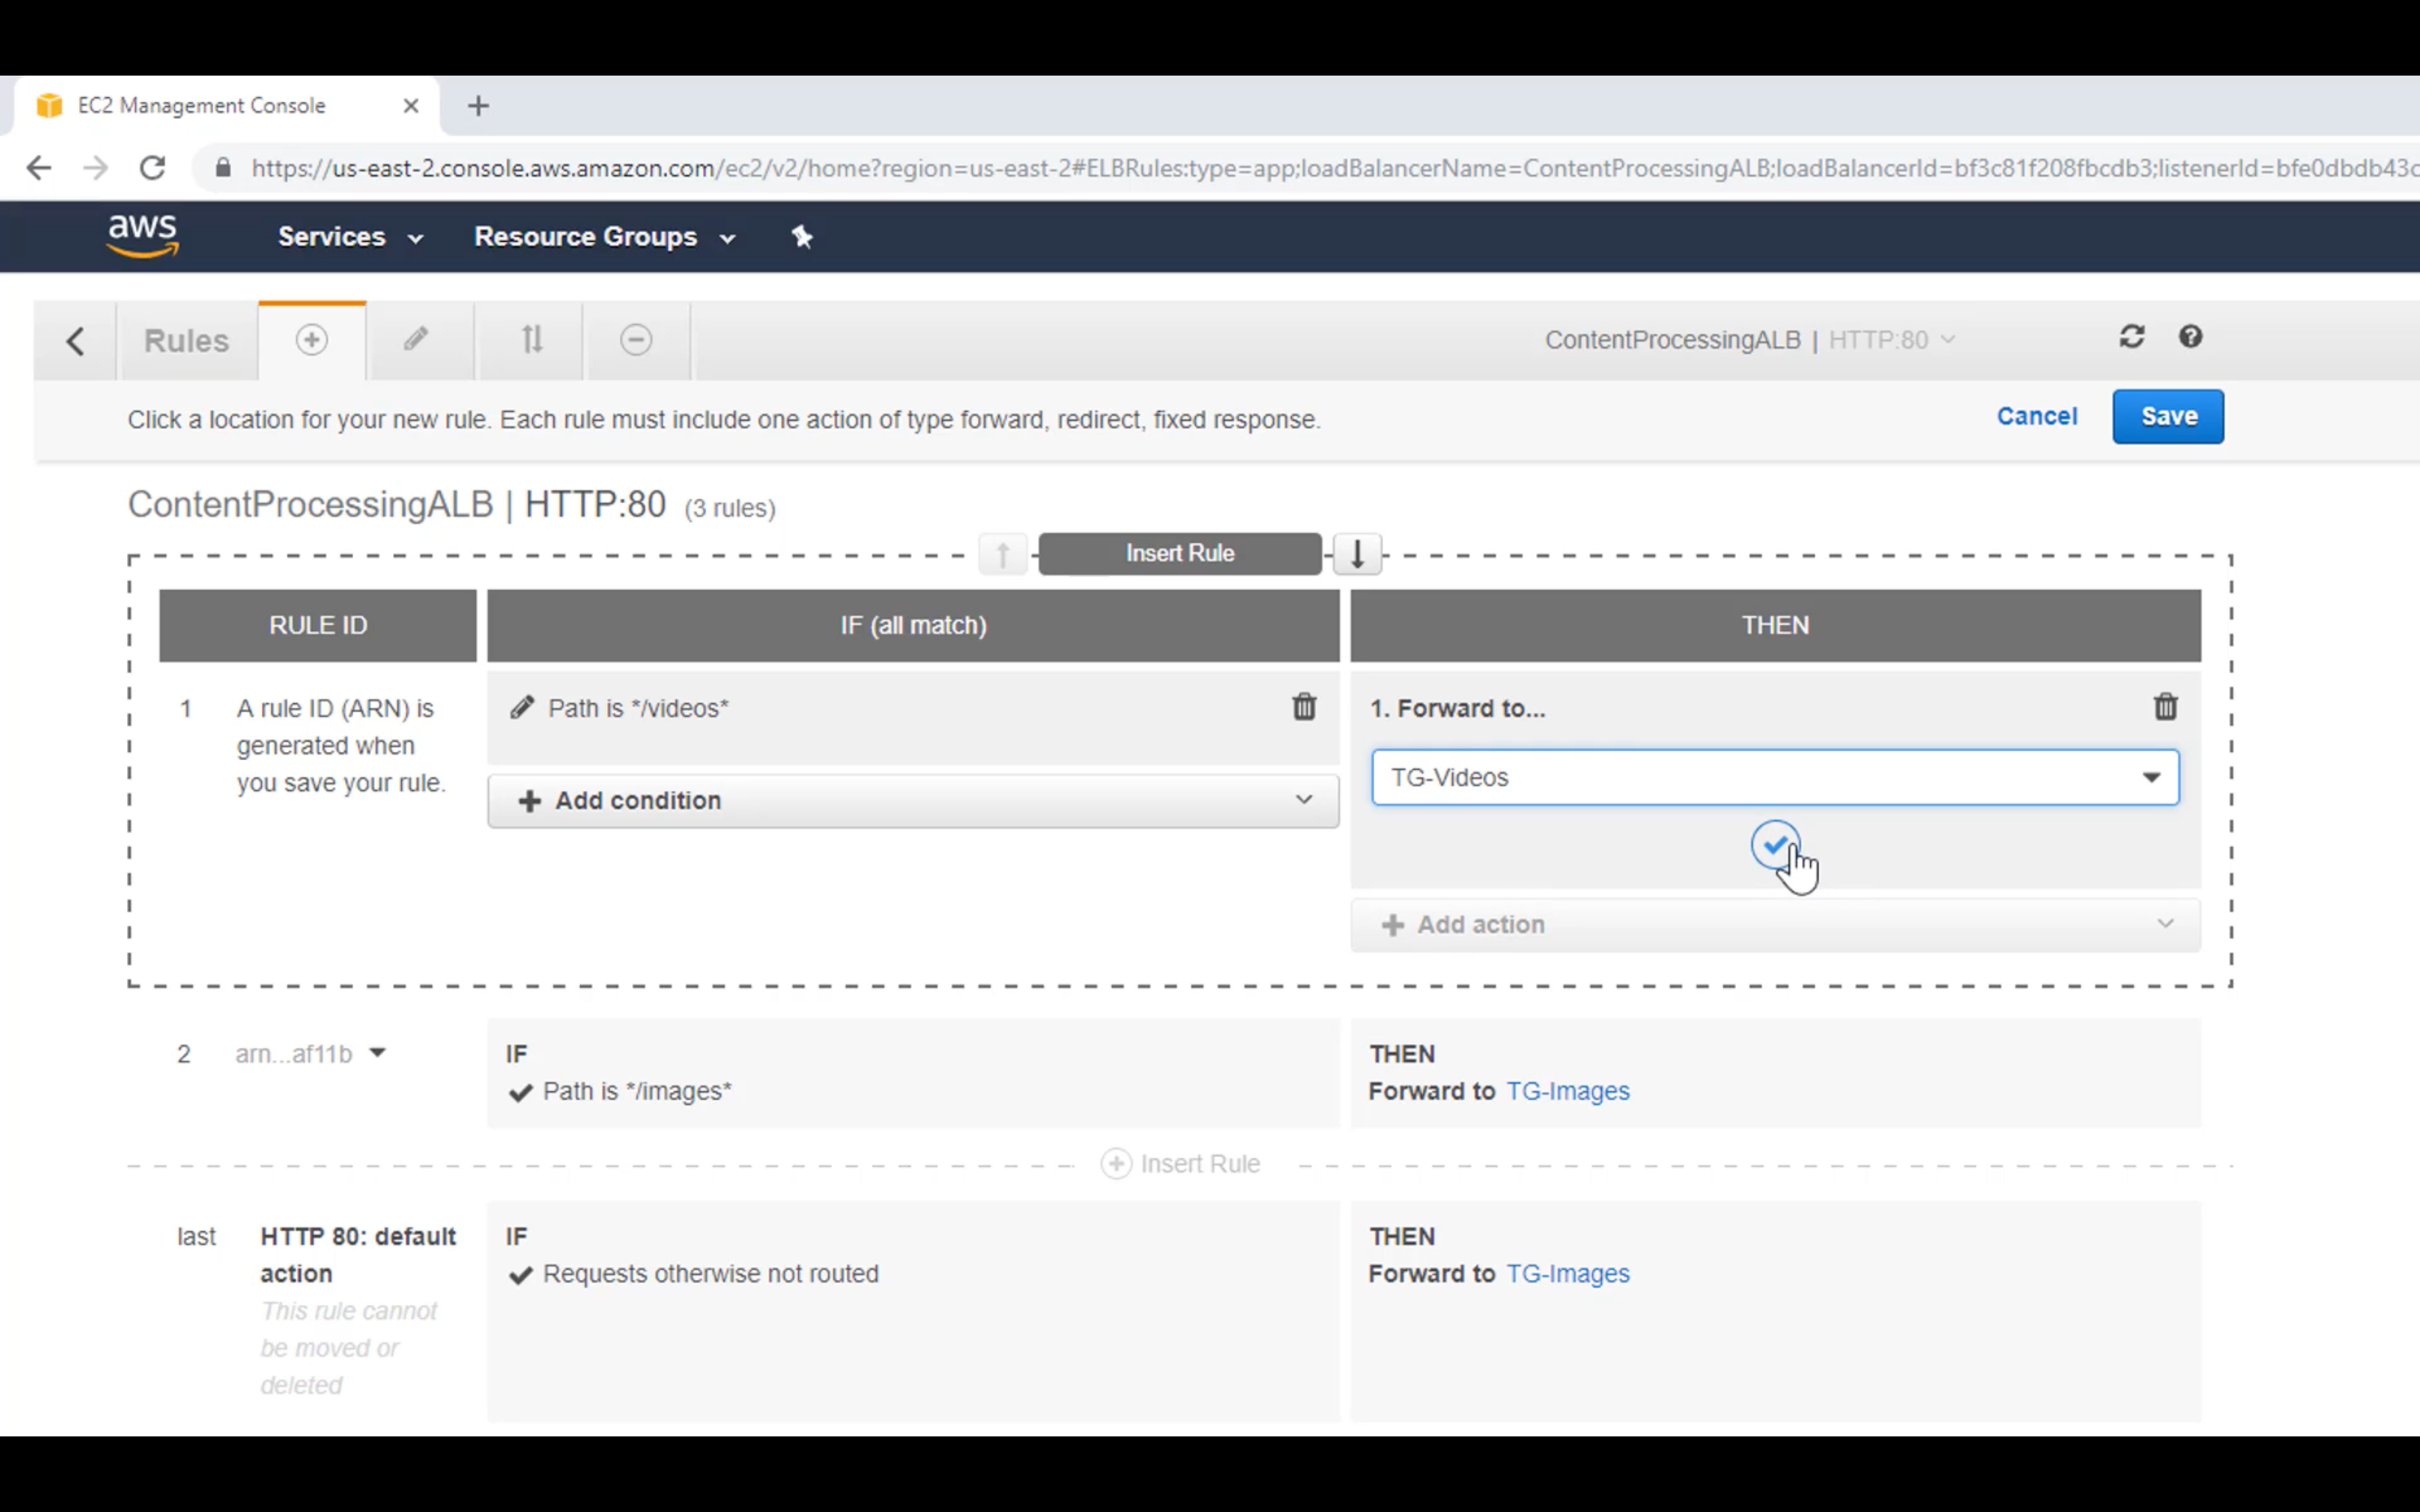Screen dimensions: 2420x1512
Task: Open the TG-Images link in rule 2
Action: (1567, 1091)
